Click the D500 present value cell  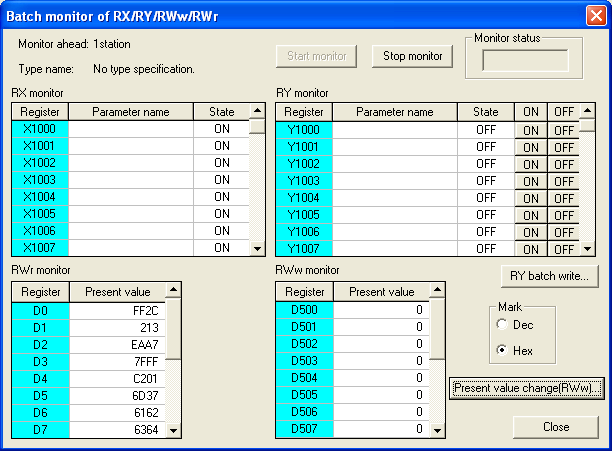[x=384, y=309]
